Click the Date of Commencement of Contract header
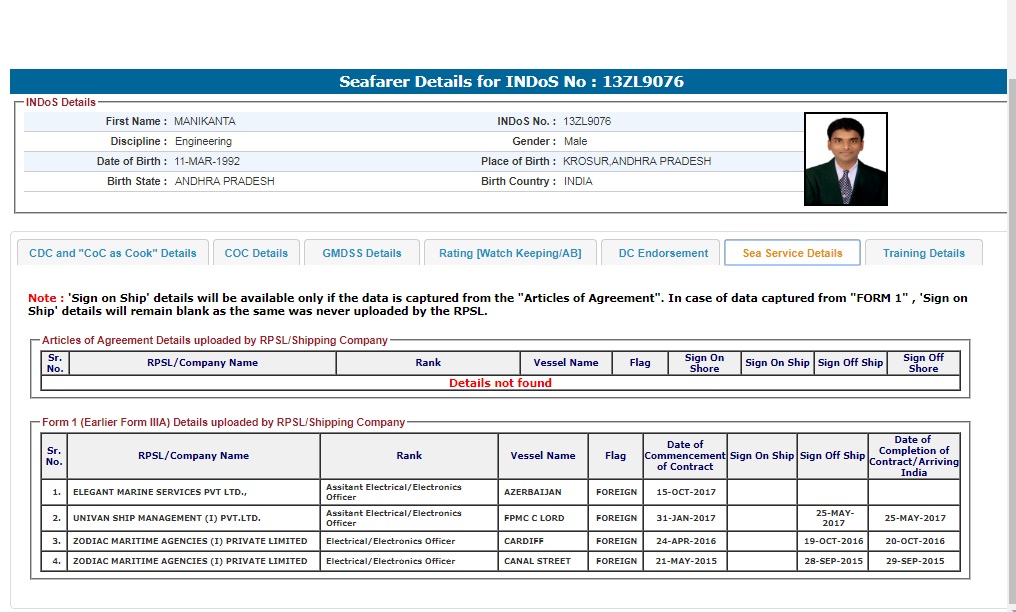Viewport: 1016px width, 612px height. click(685, 456)
